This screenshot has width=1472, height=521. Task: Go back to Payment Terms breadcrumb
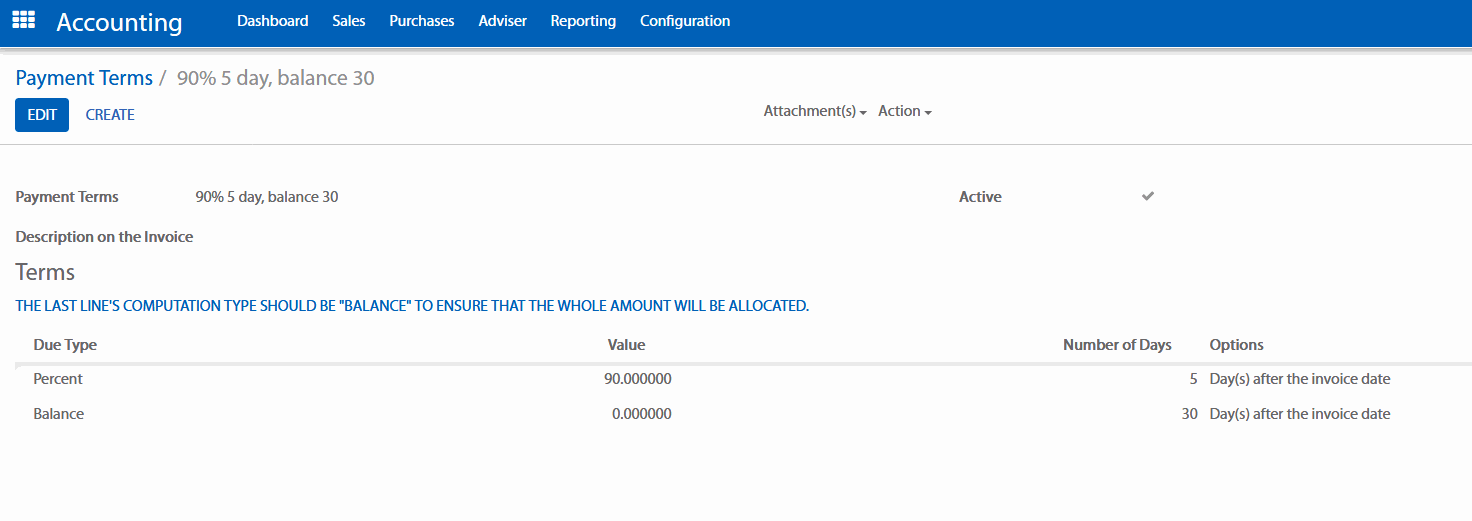(x=84, y=78)
